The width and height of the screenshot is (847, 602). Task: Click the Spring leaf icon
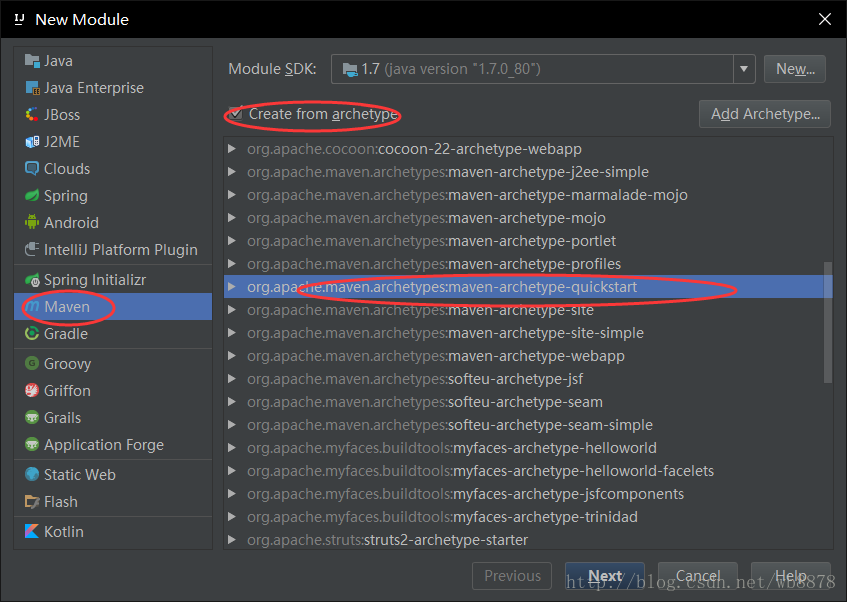[x=32, y=195]
